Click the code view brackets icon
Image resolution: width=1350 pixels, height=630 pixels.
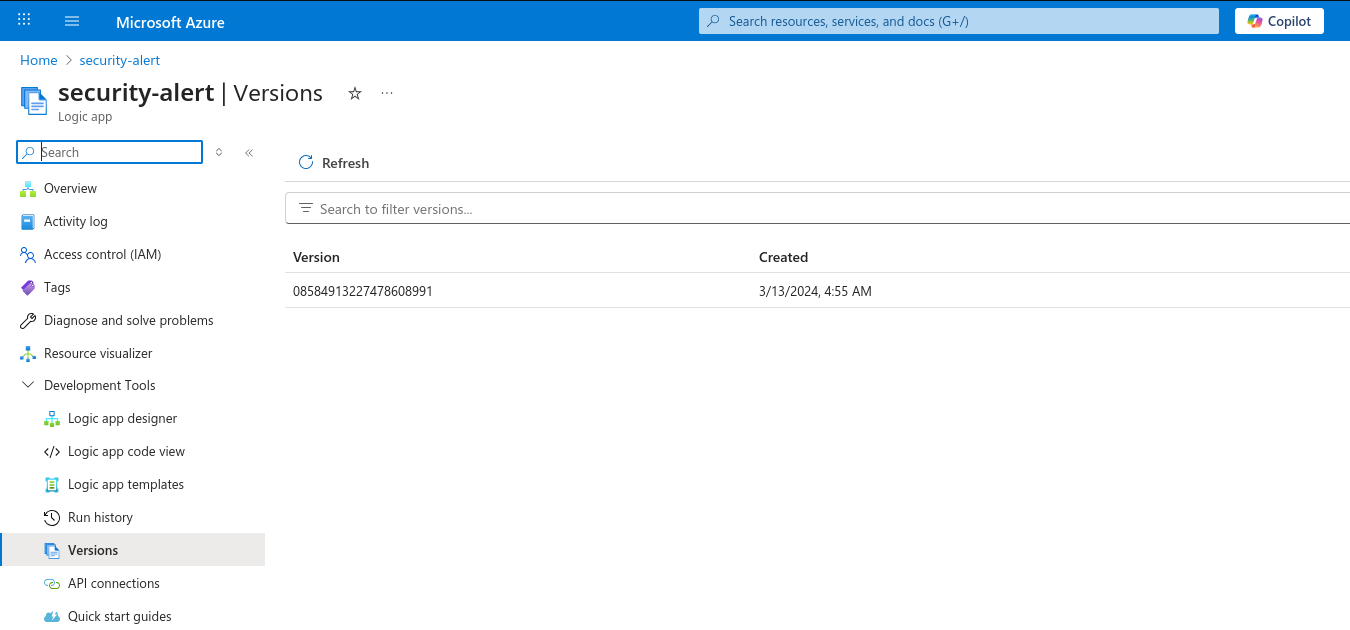(52, 451)
